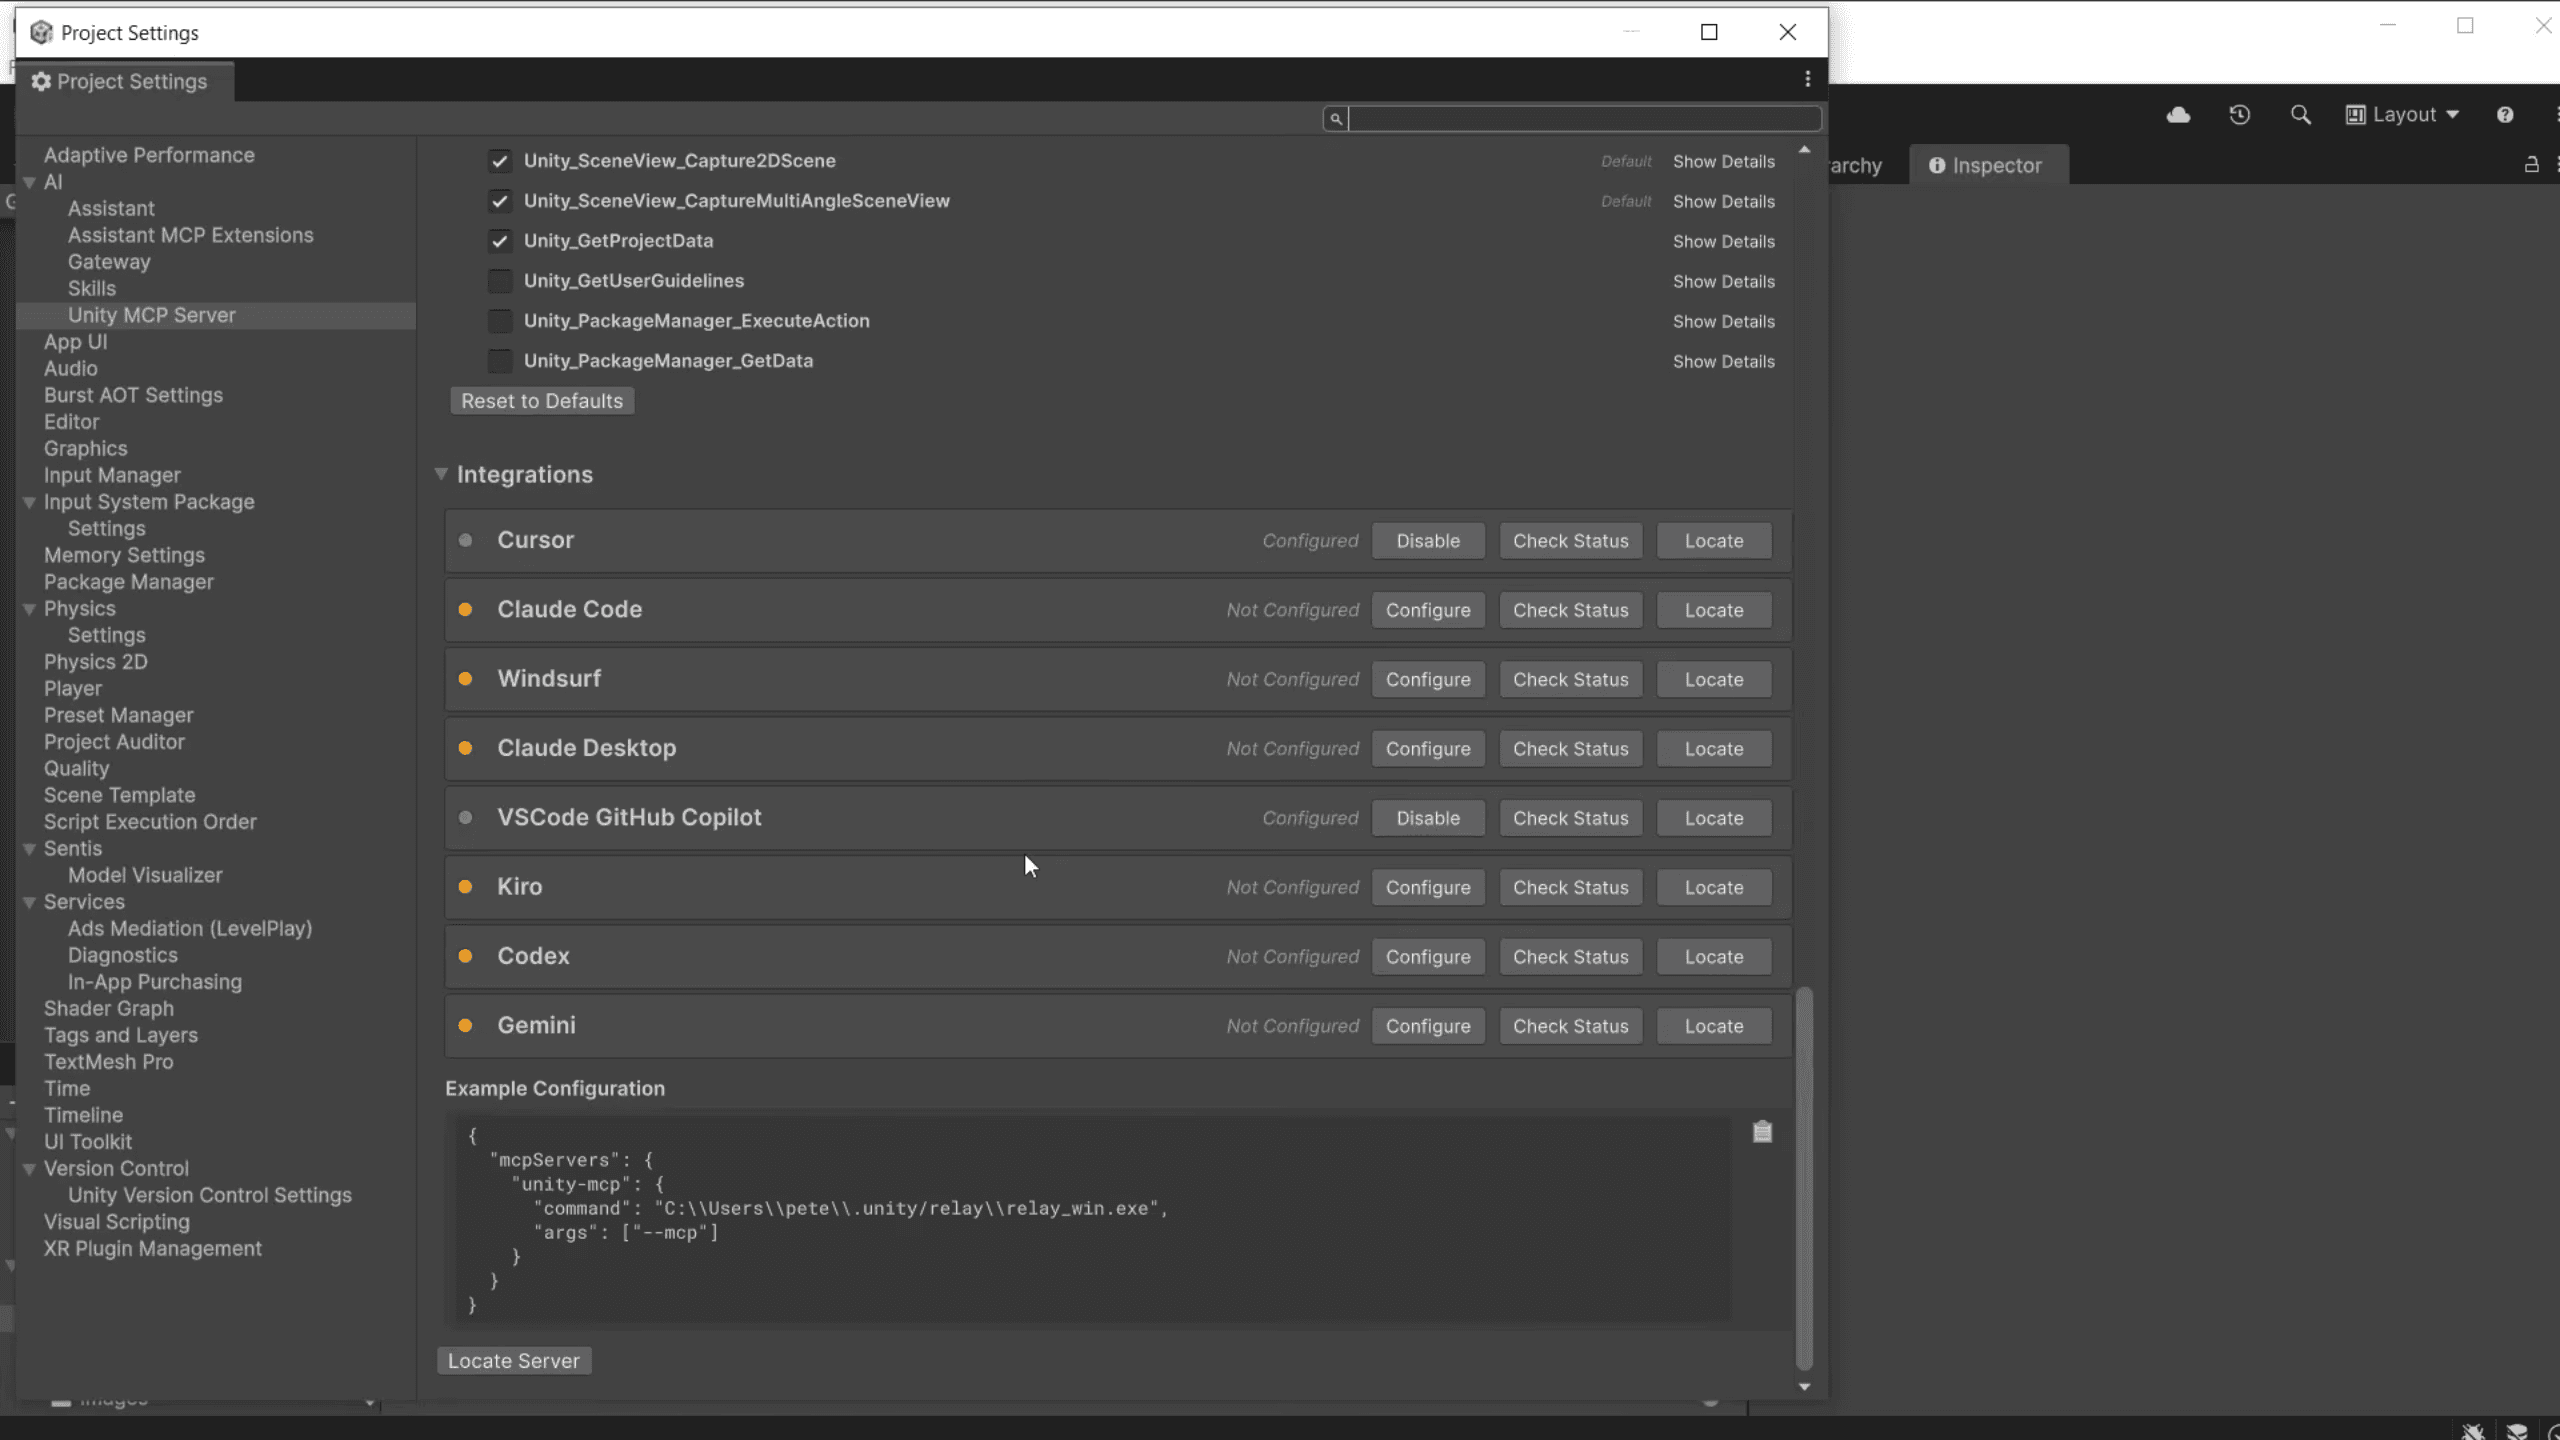Show Details for Unity_GetProjectData

point(1724,242)
